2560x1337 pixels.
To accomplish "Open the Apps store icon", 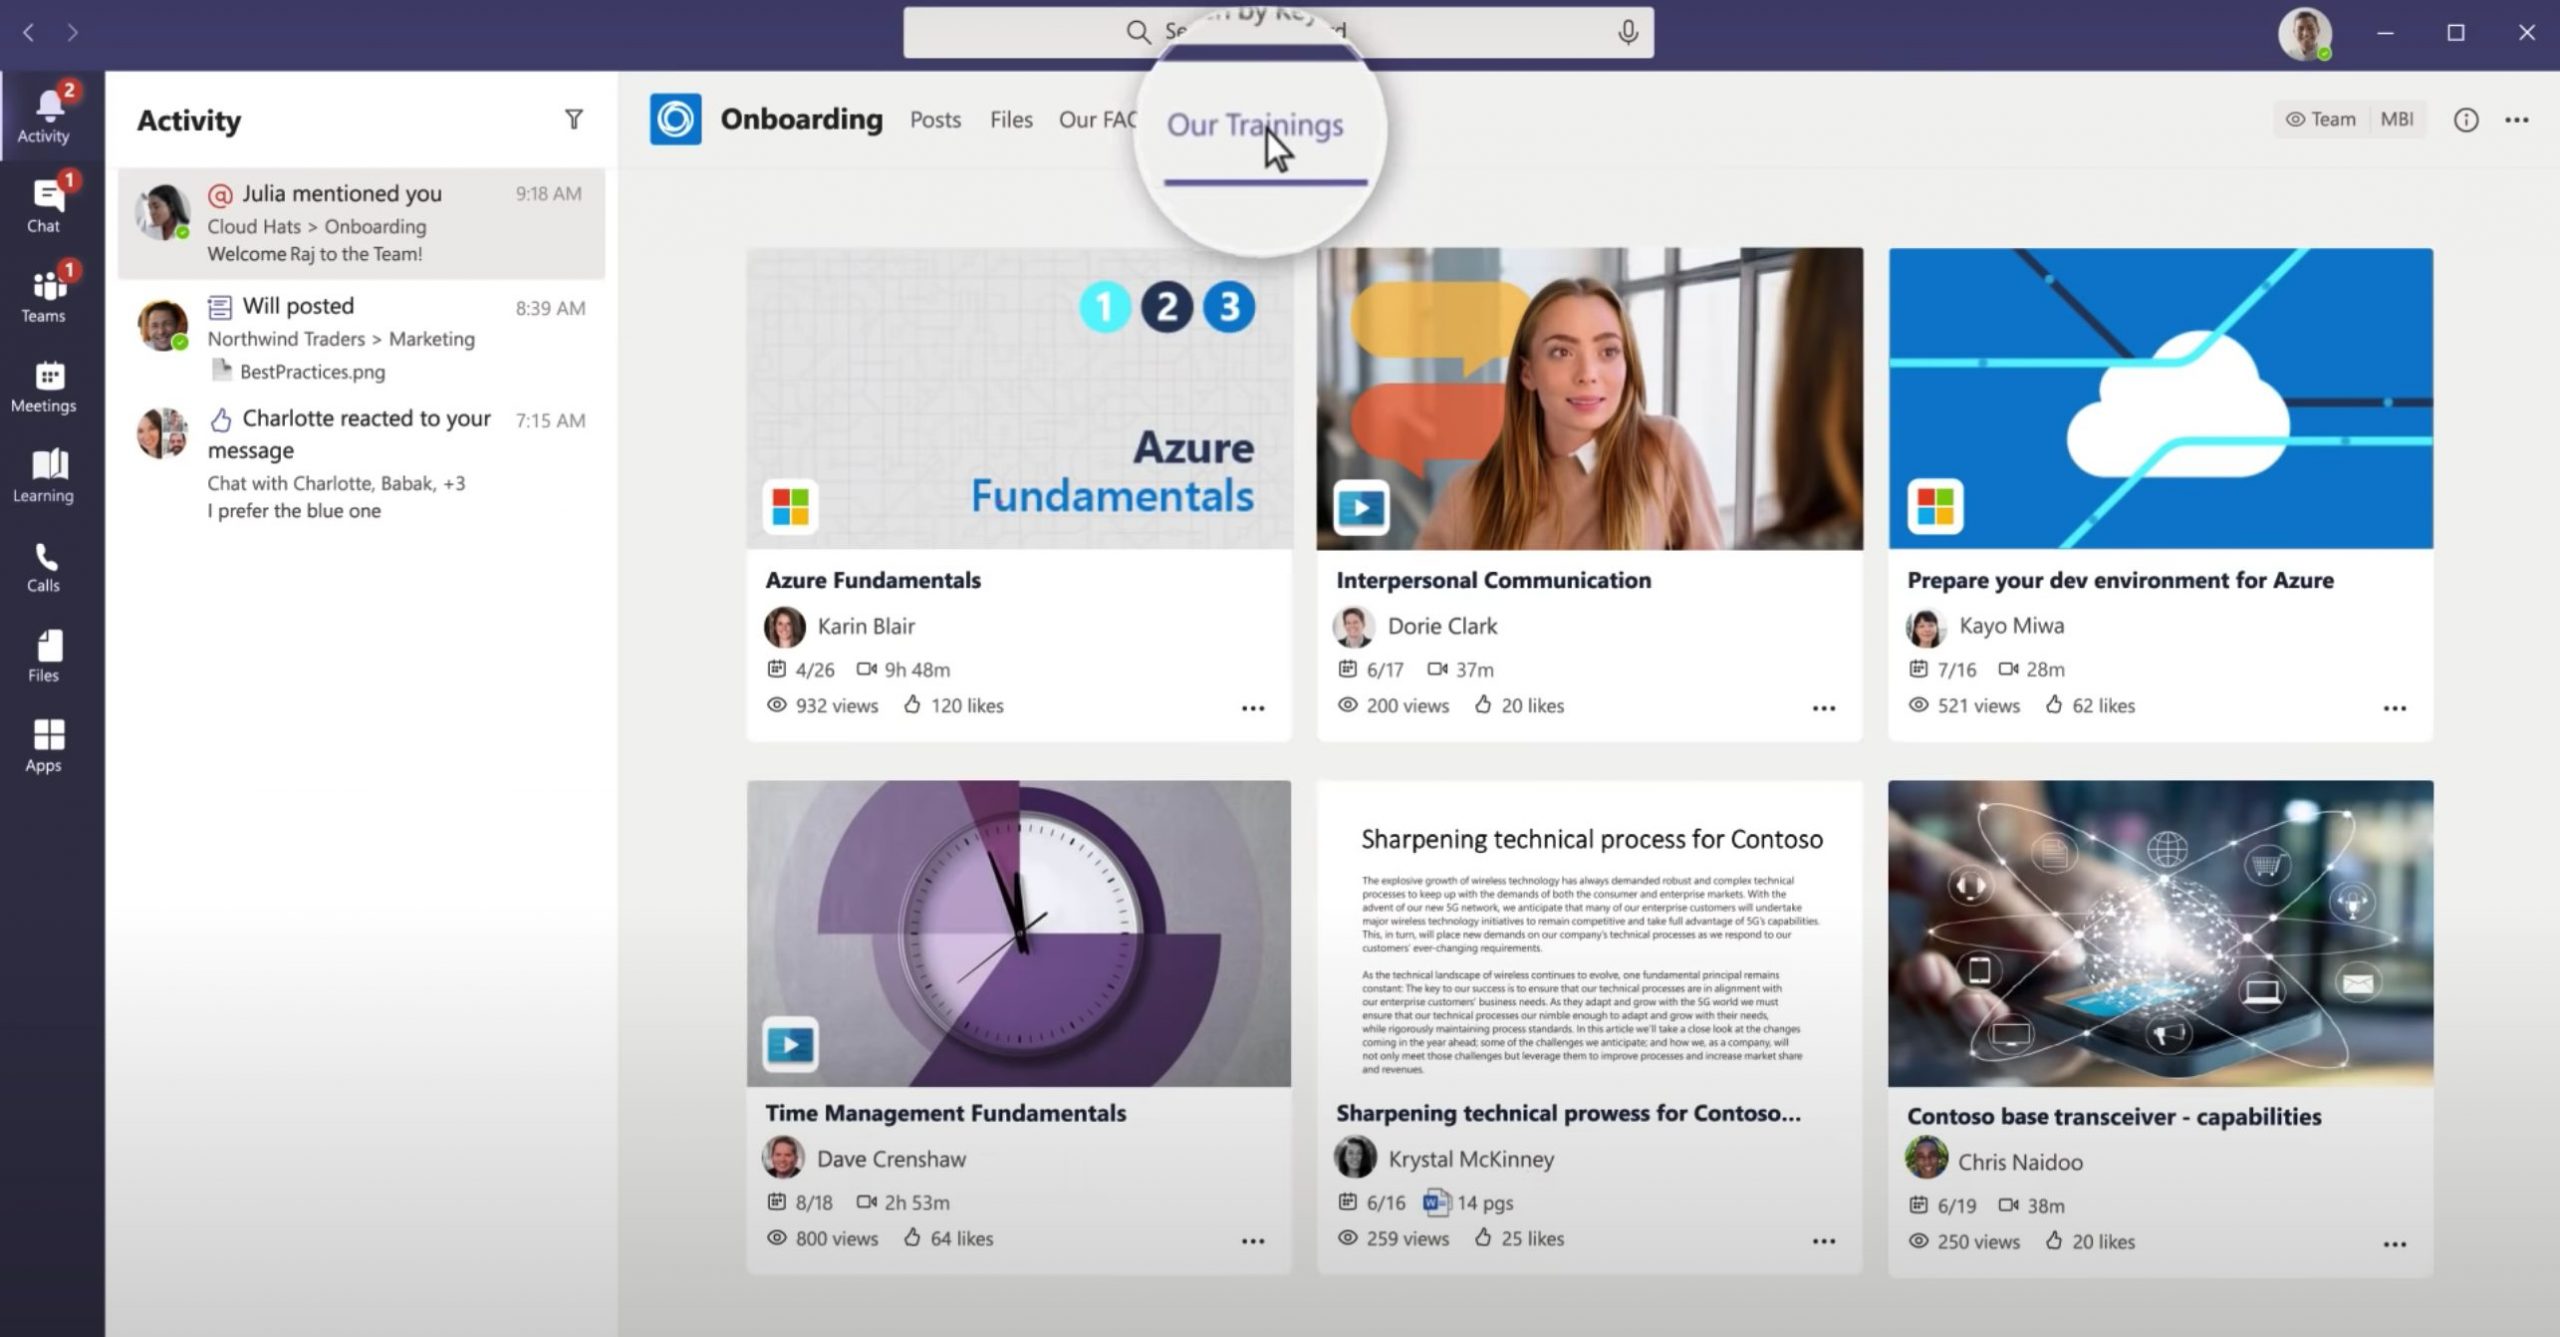I will point(44,746).
